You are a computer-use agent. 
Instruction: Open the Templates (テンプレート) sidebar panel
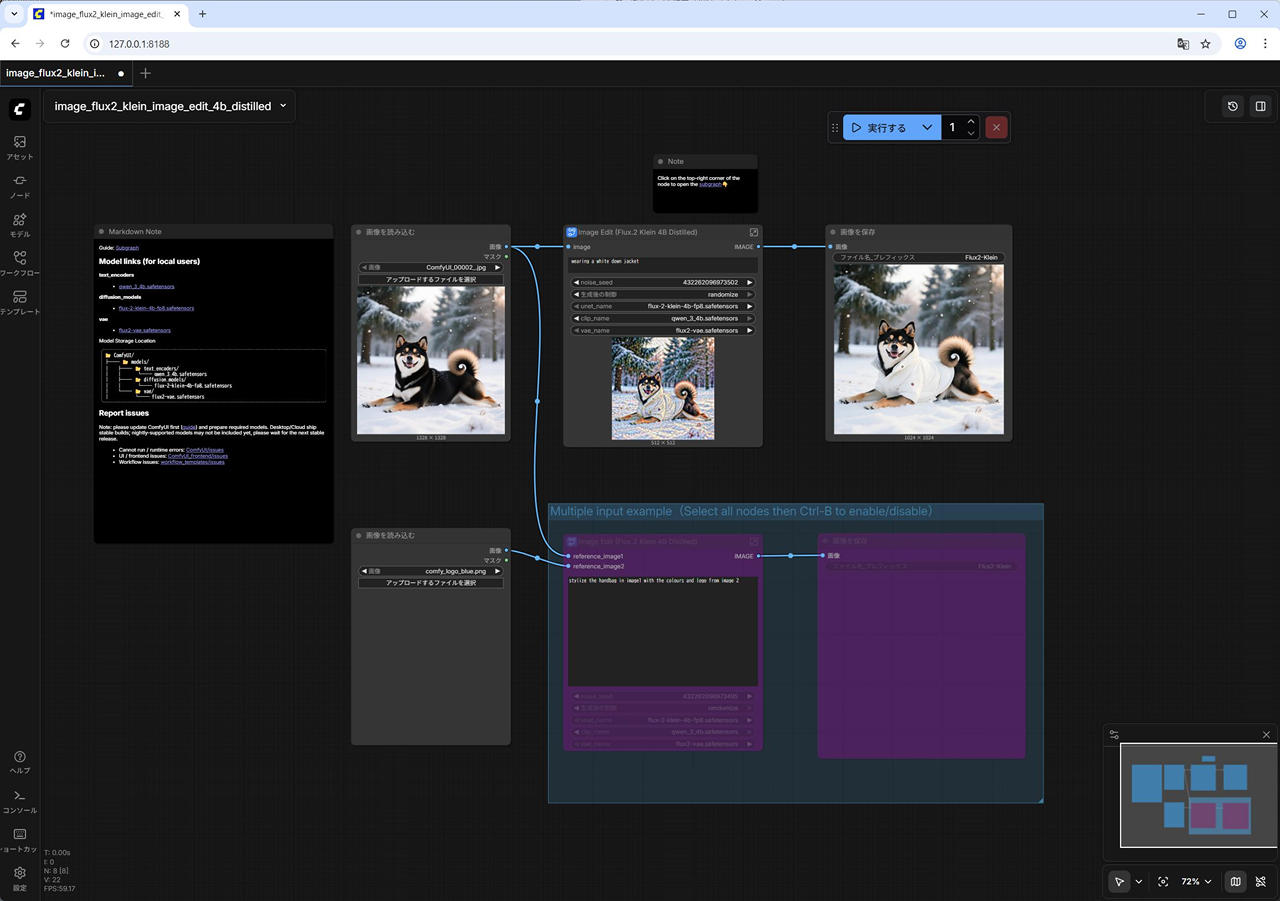(19, 302)
